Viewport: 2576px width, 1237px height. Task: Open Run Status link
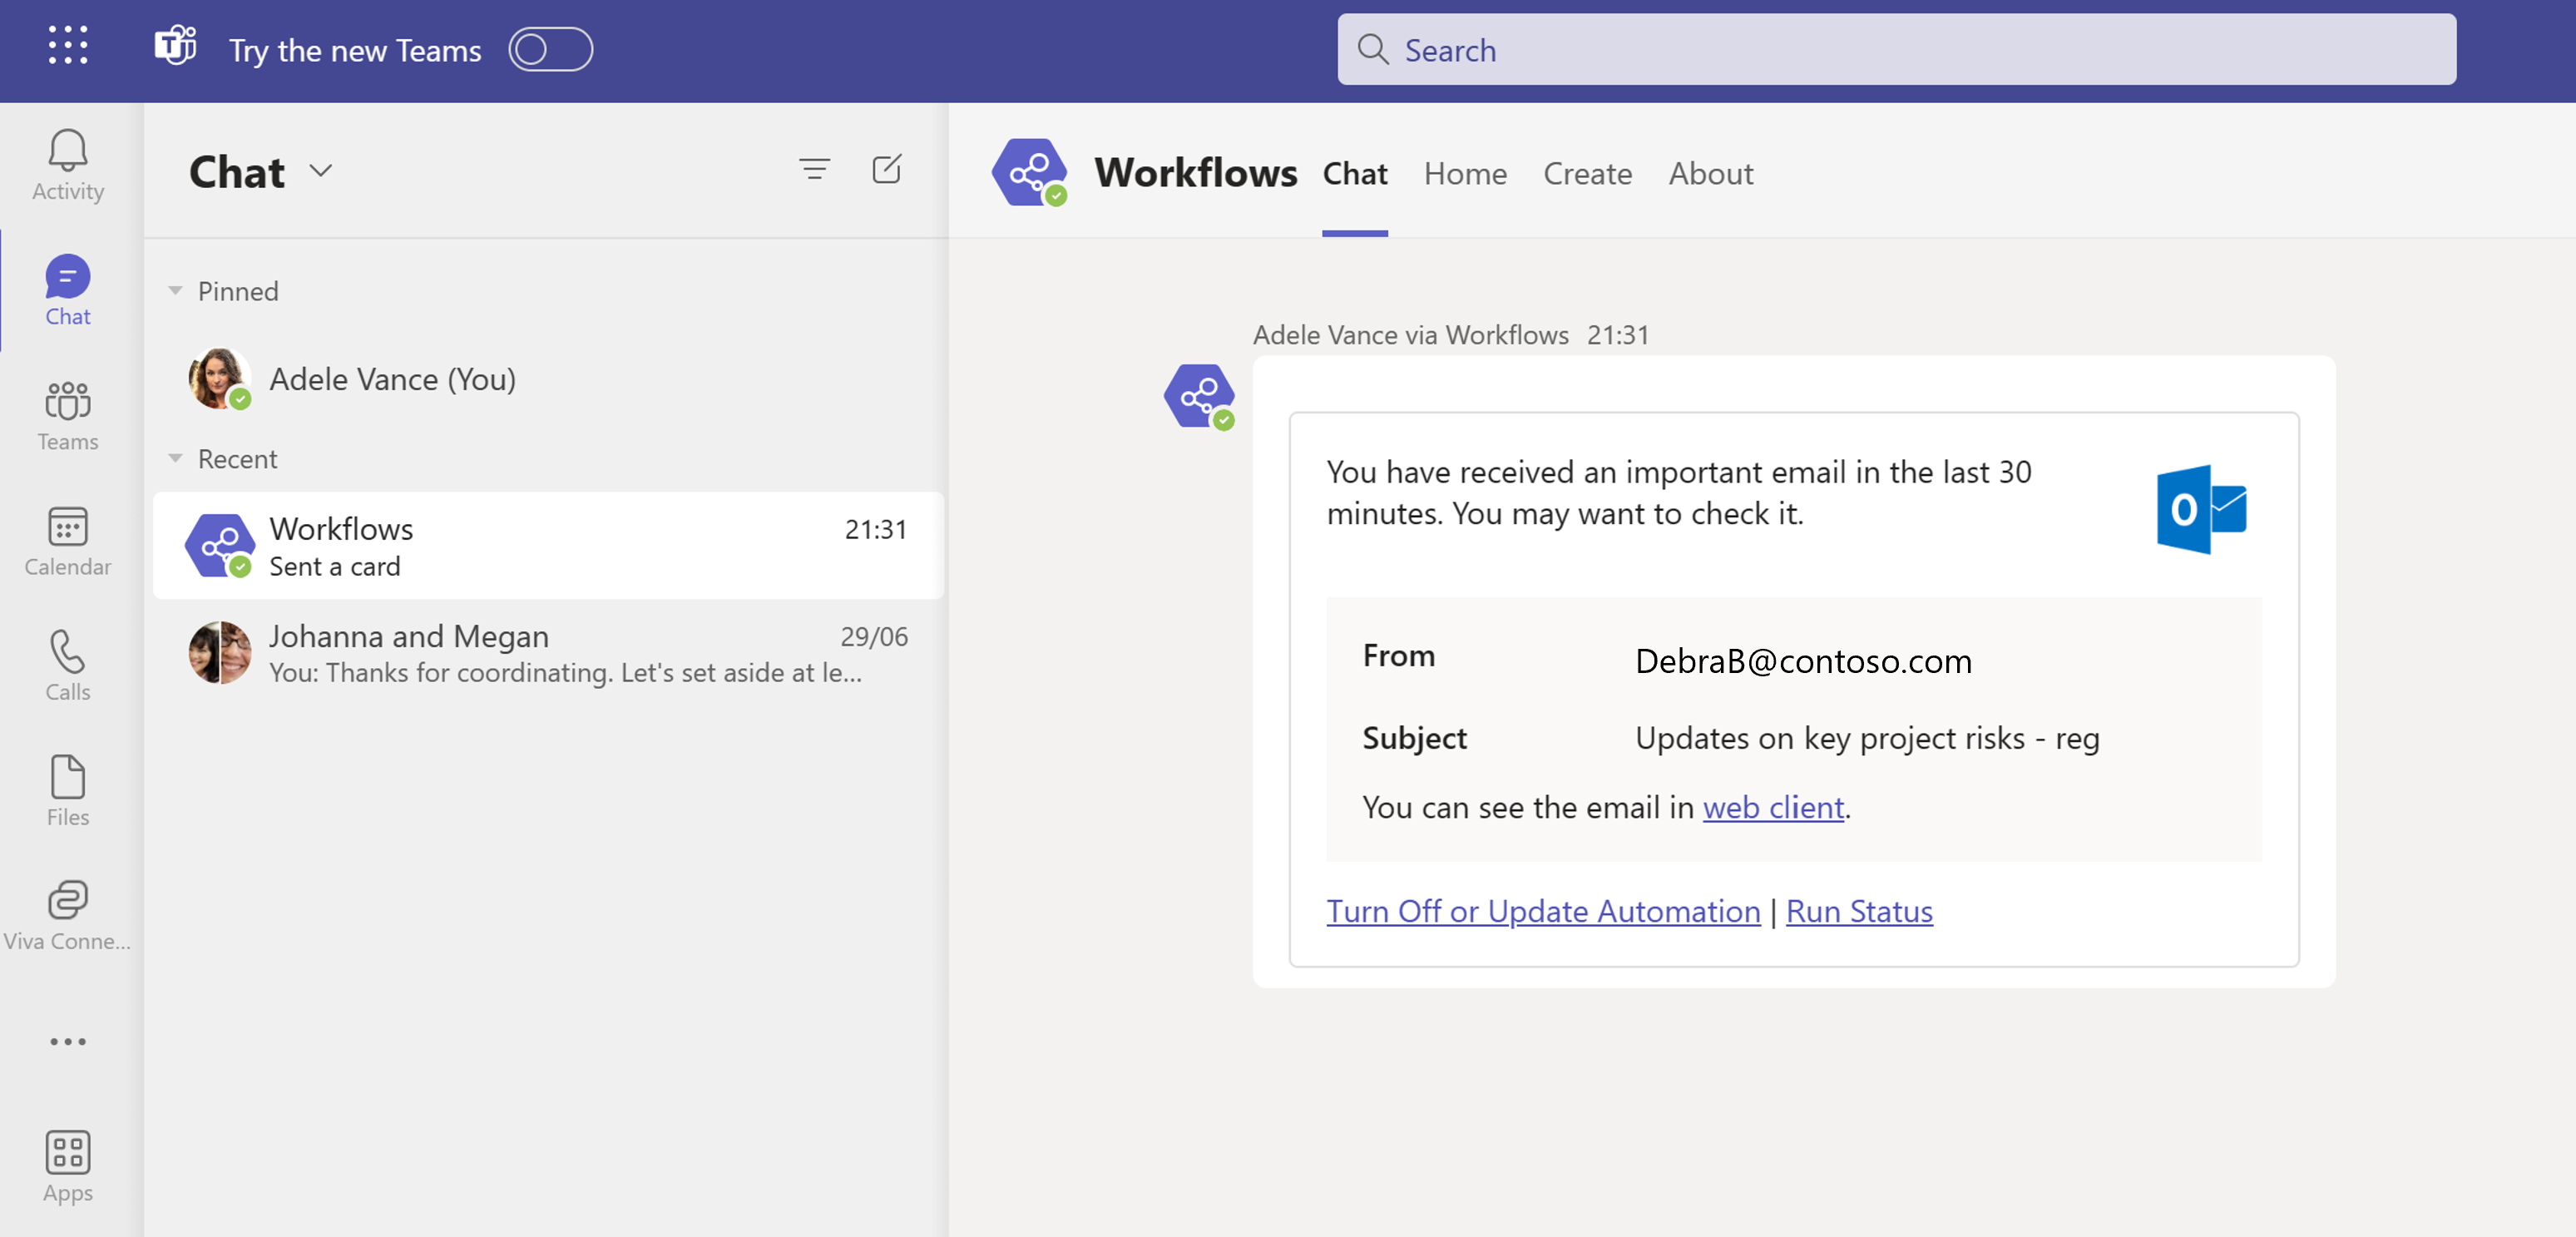pos(1859,911)
